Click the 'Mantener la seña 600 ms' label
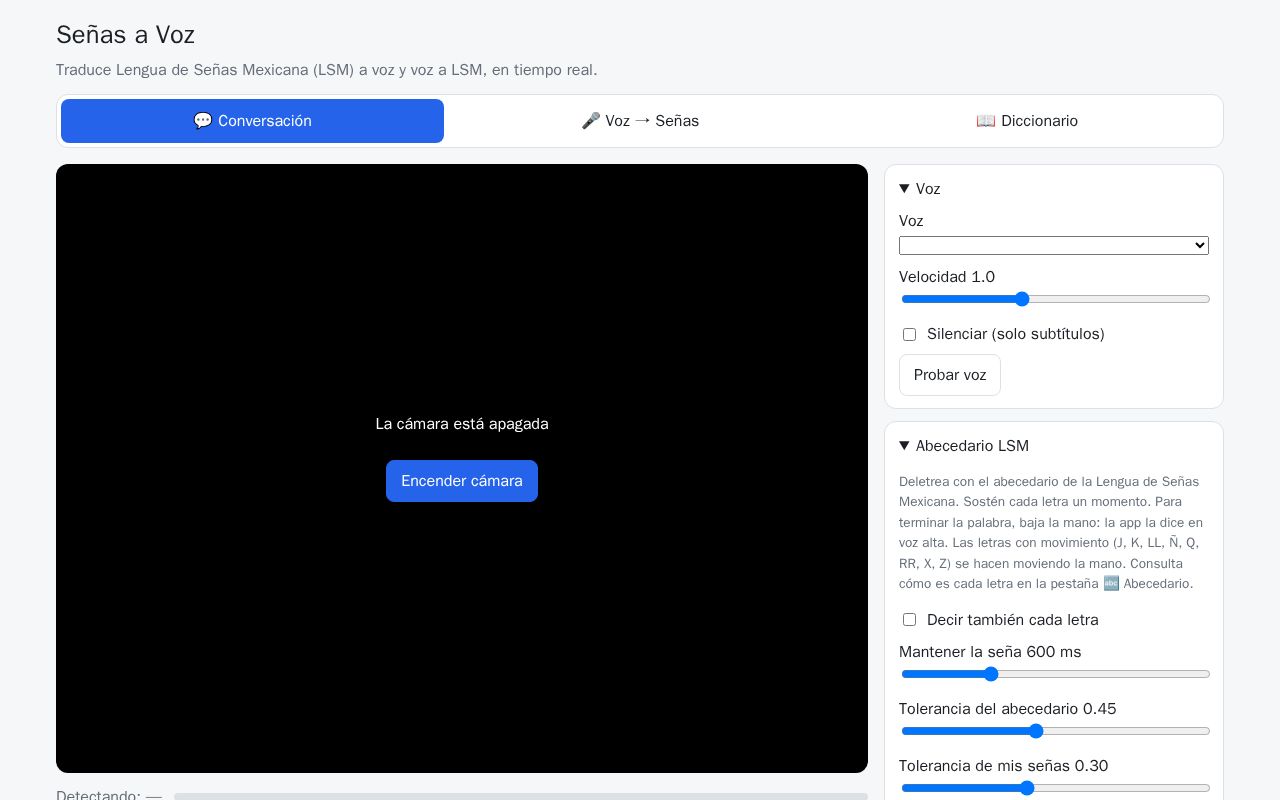The height and width of the screenshot is (800, 1280). click(x=990, y=652)
